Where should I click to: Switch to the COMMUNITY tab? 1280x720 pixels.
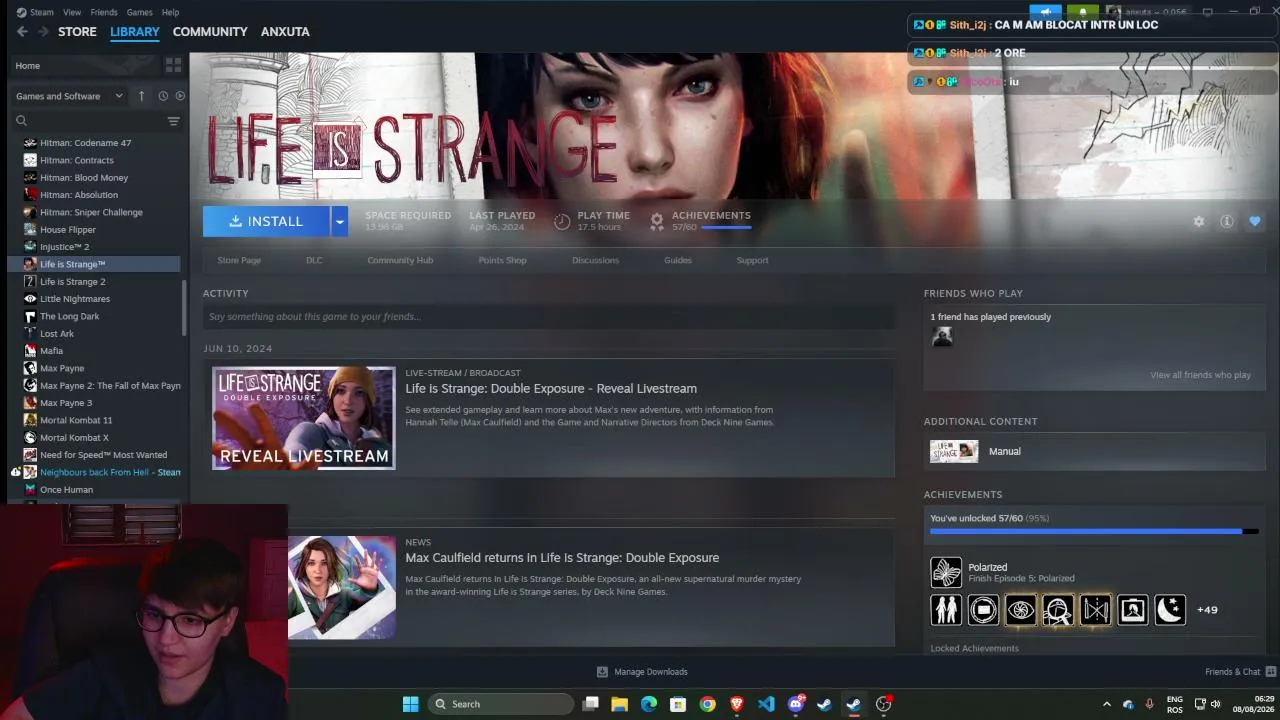tap(210, 32)
